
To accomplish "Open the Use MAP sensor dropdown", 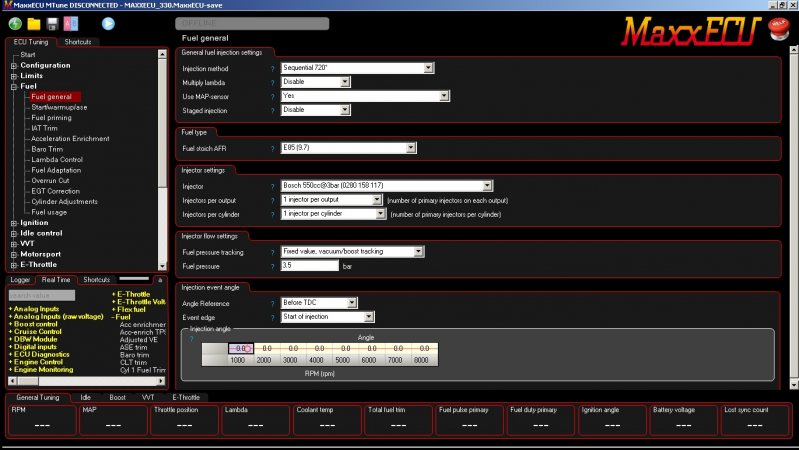I will click(365, 96).
